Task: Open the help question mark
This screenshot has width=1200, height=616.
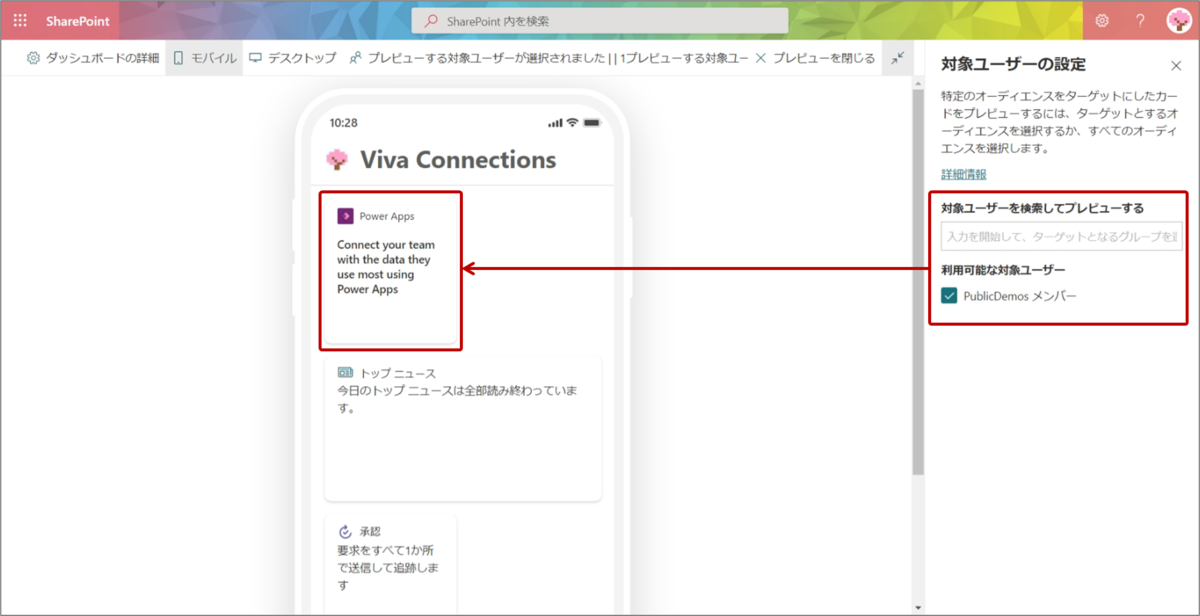Action: (x=1140, y=21)
